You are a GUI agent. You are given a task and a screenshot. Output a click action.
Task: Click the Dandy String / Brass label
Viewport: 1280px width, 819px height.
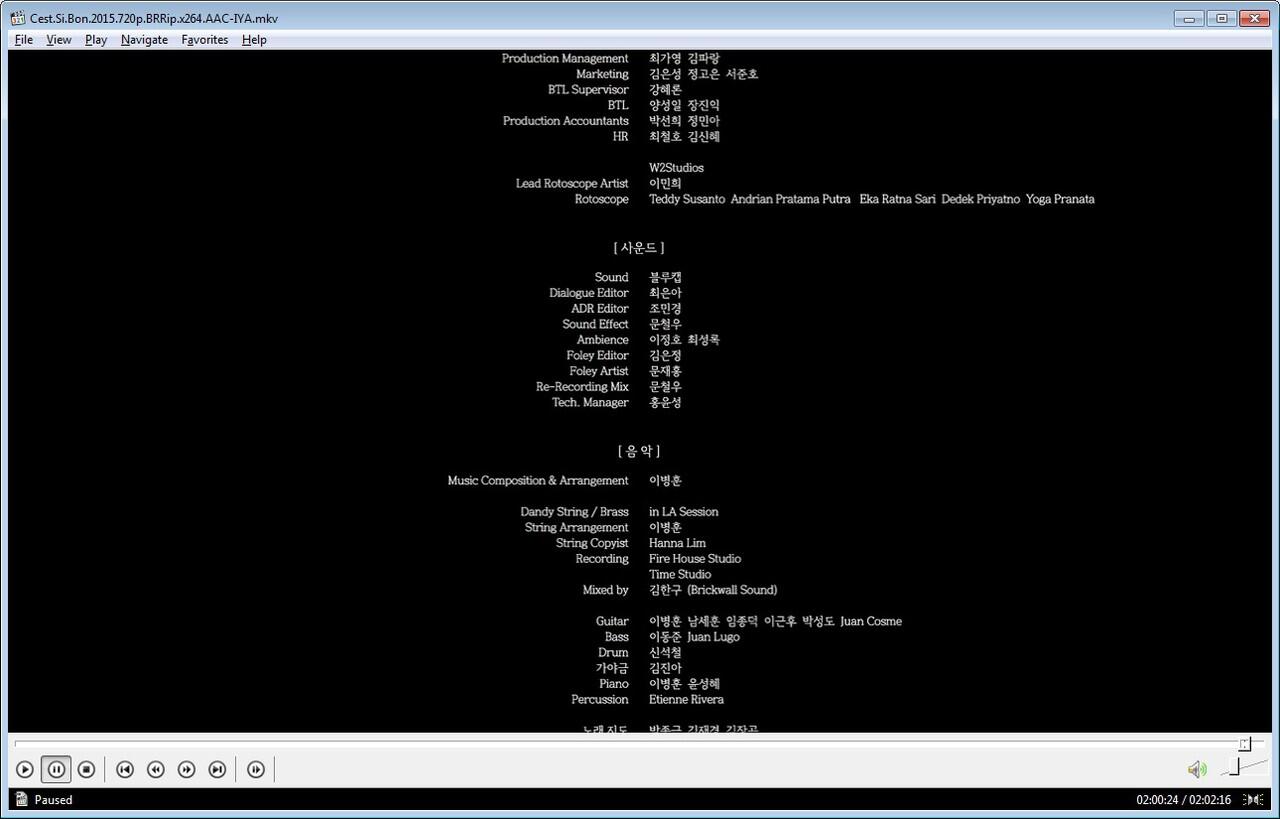pyautogui.click(x=574, y=512)
